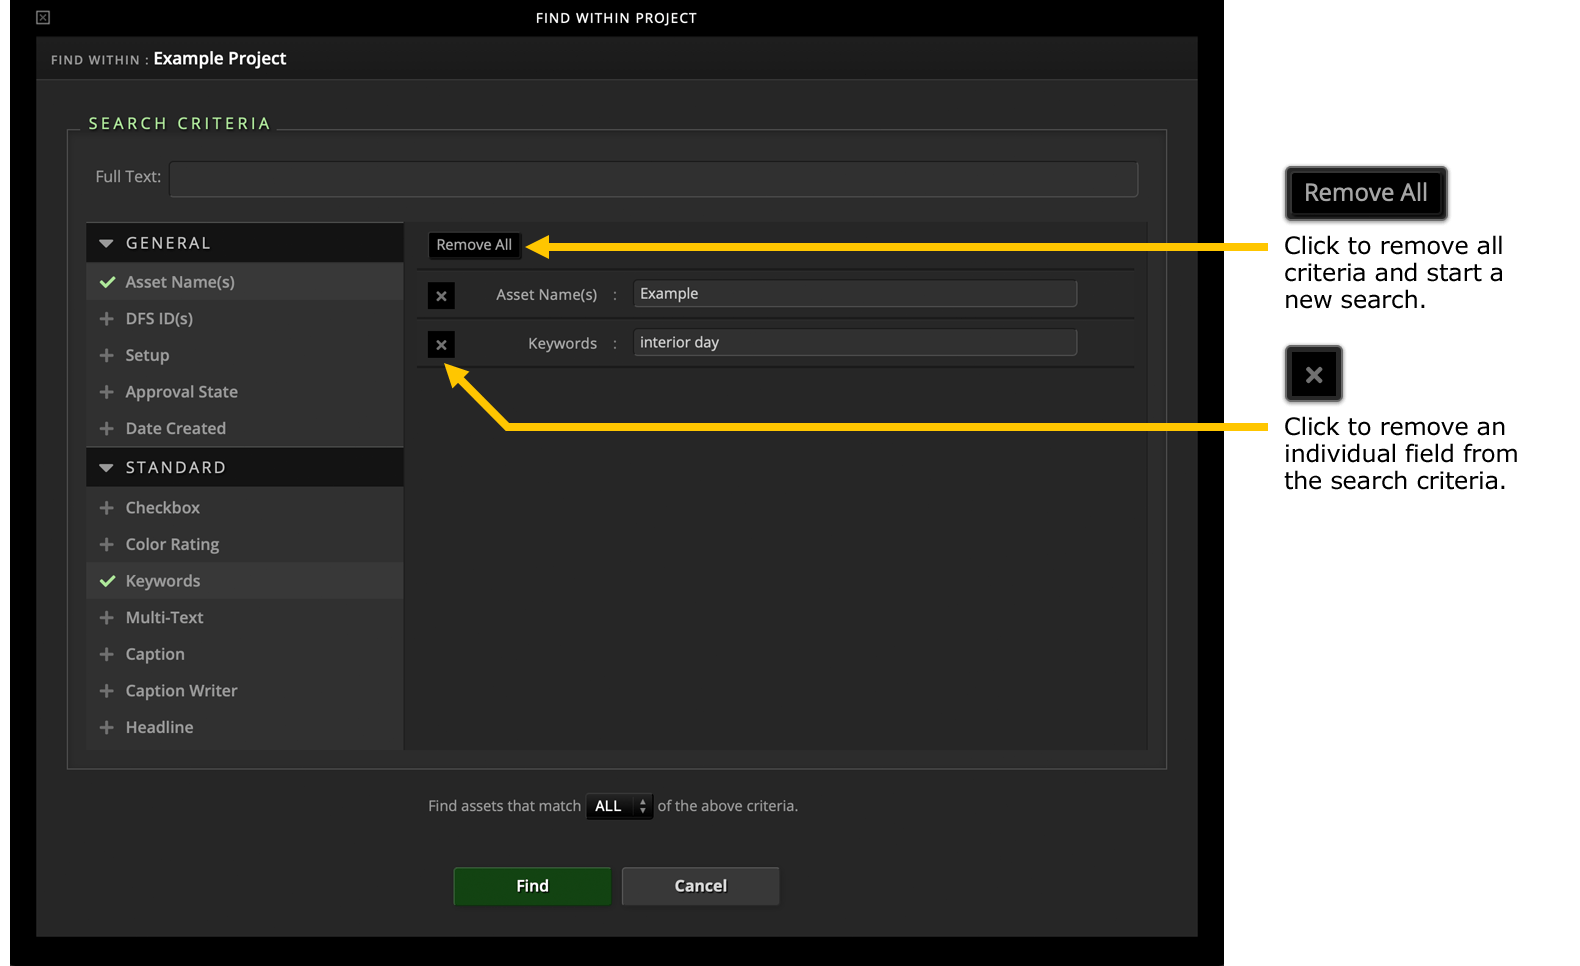This screenshot has width=1580, height=966.
Task: Select the Approval State label
Action: [181, 392]
